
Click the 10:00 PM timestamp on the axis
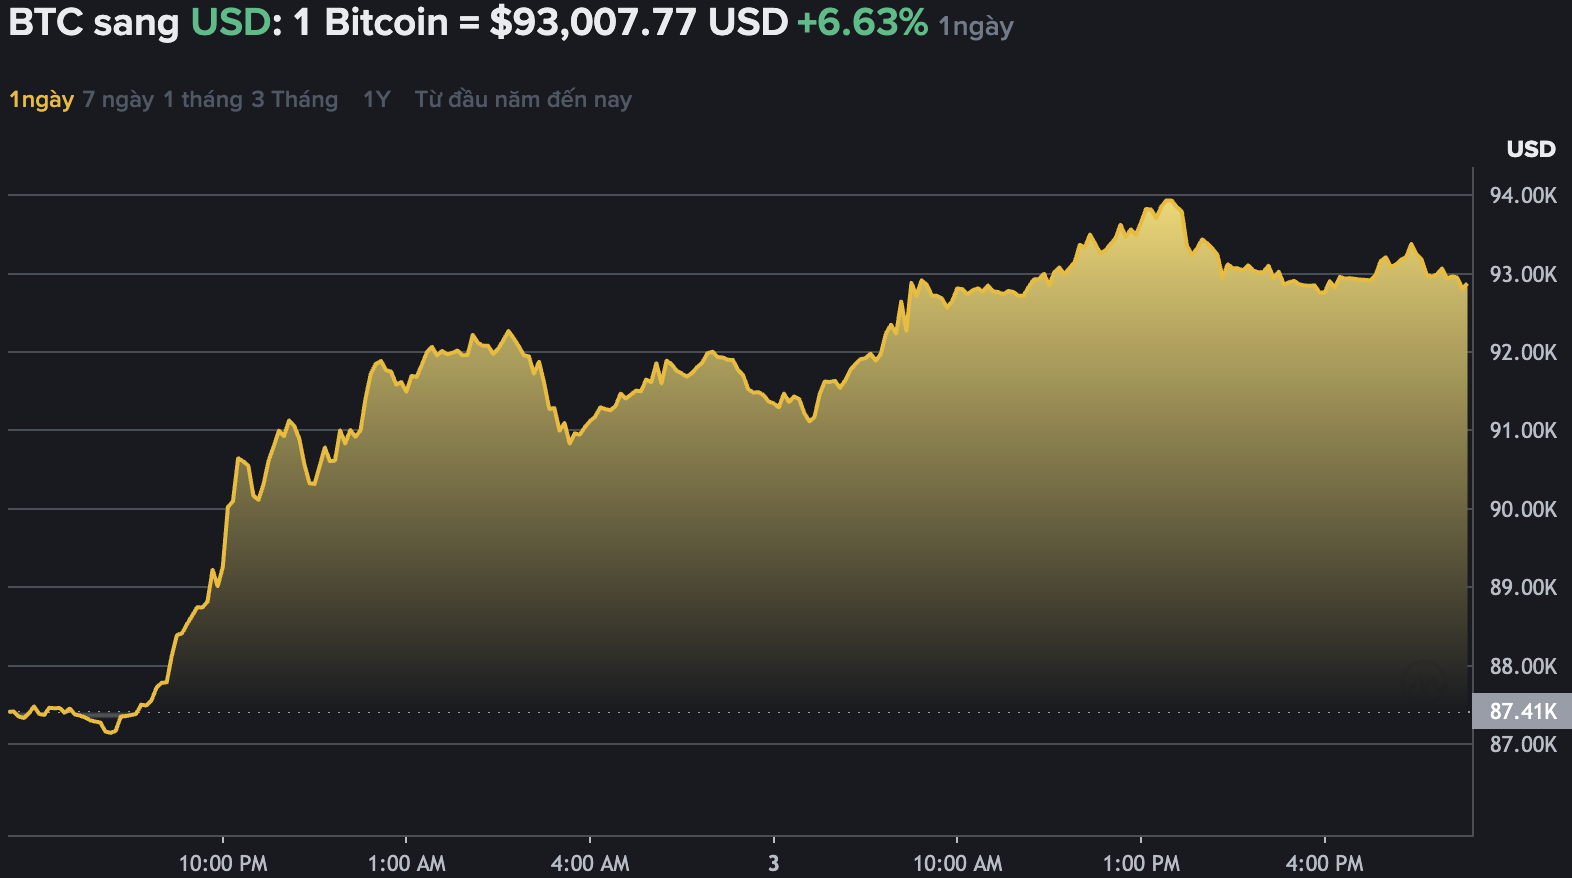click(x=224, y=861)
